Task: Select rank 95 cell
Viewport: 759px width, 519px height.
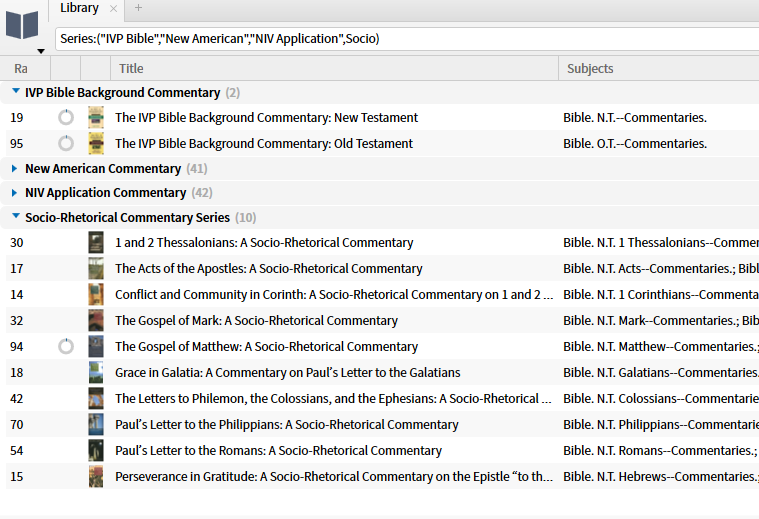Action: coord(17,143)
